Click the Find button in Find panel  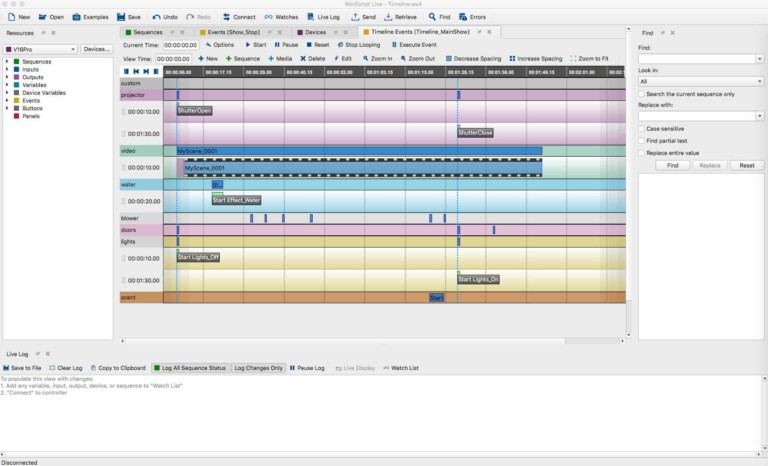[672, 166]
